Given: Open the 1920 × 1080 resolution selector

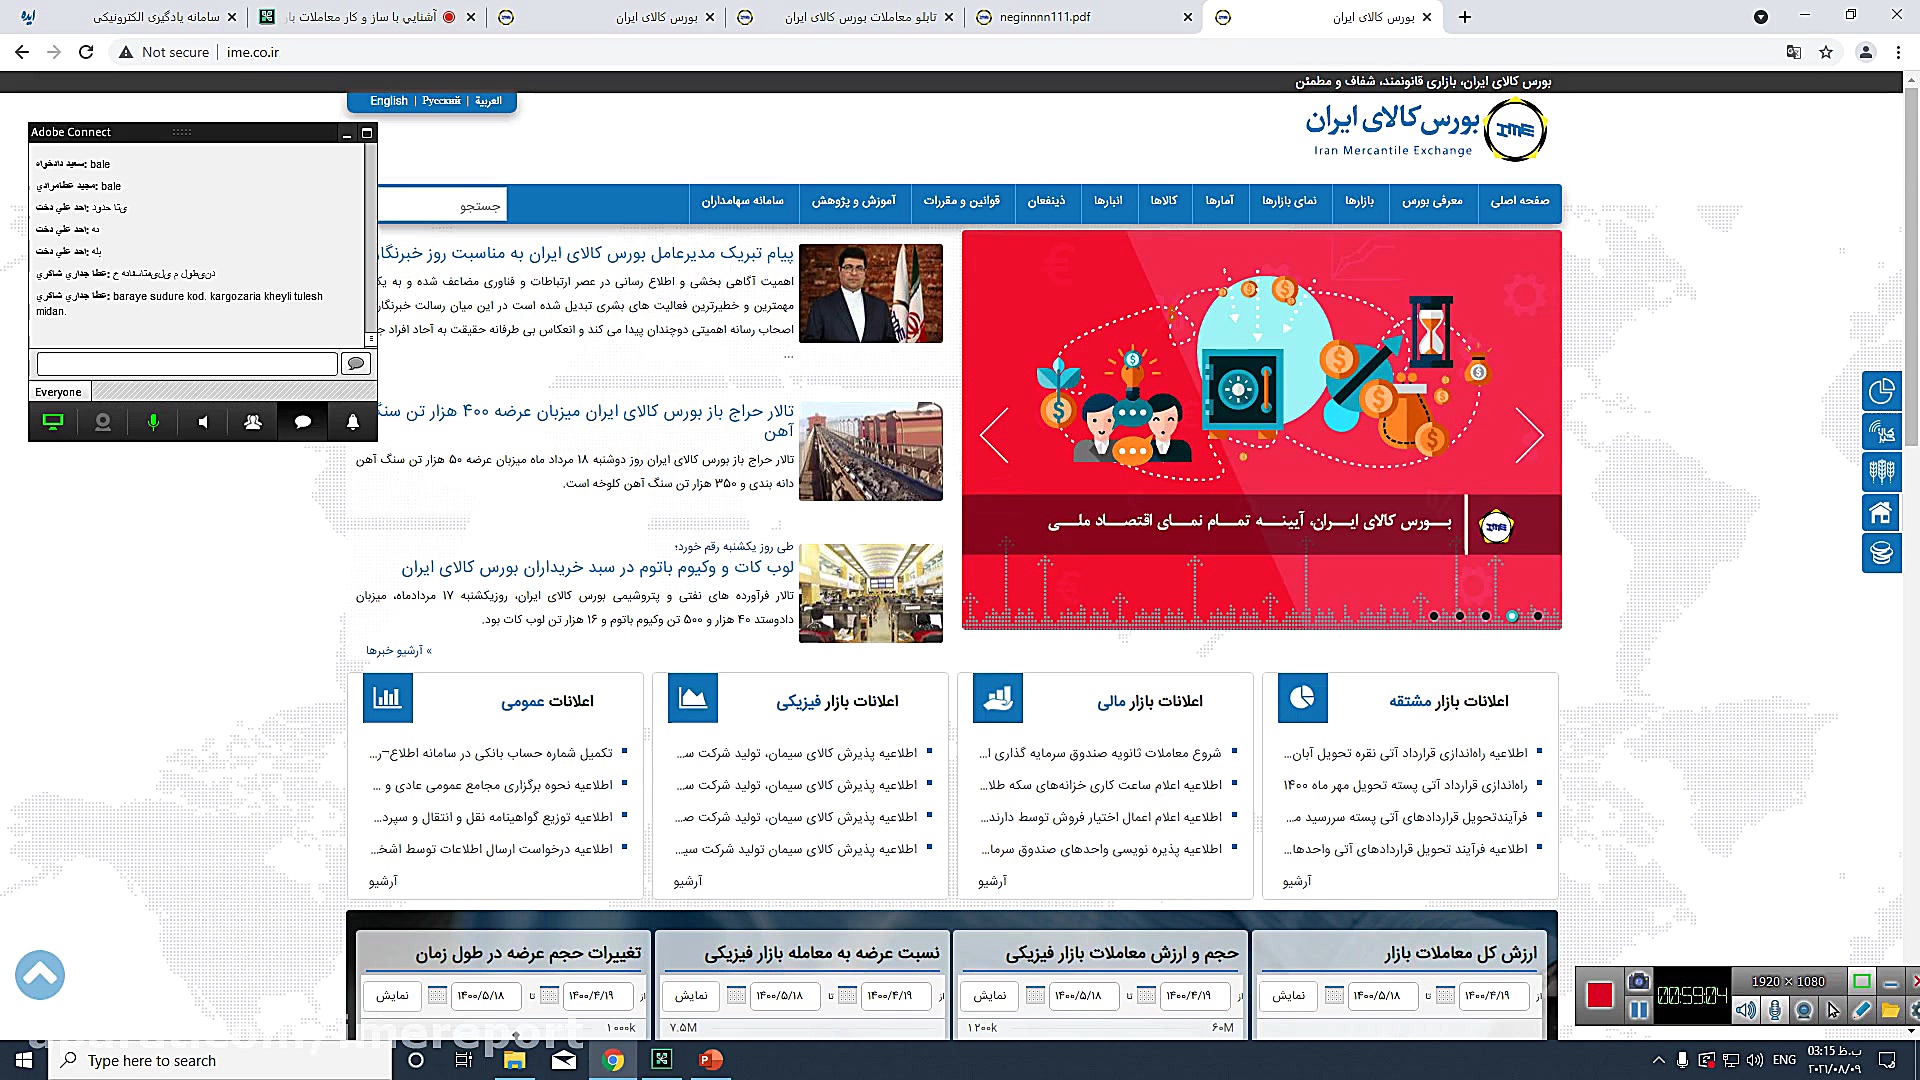Looking at the screenshot, I should pos(1789,981).
